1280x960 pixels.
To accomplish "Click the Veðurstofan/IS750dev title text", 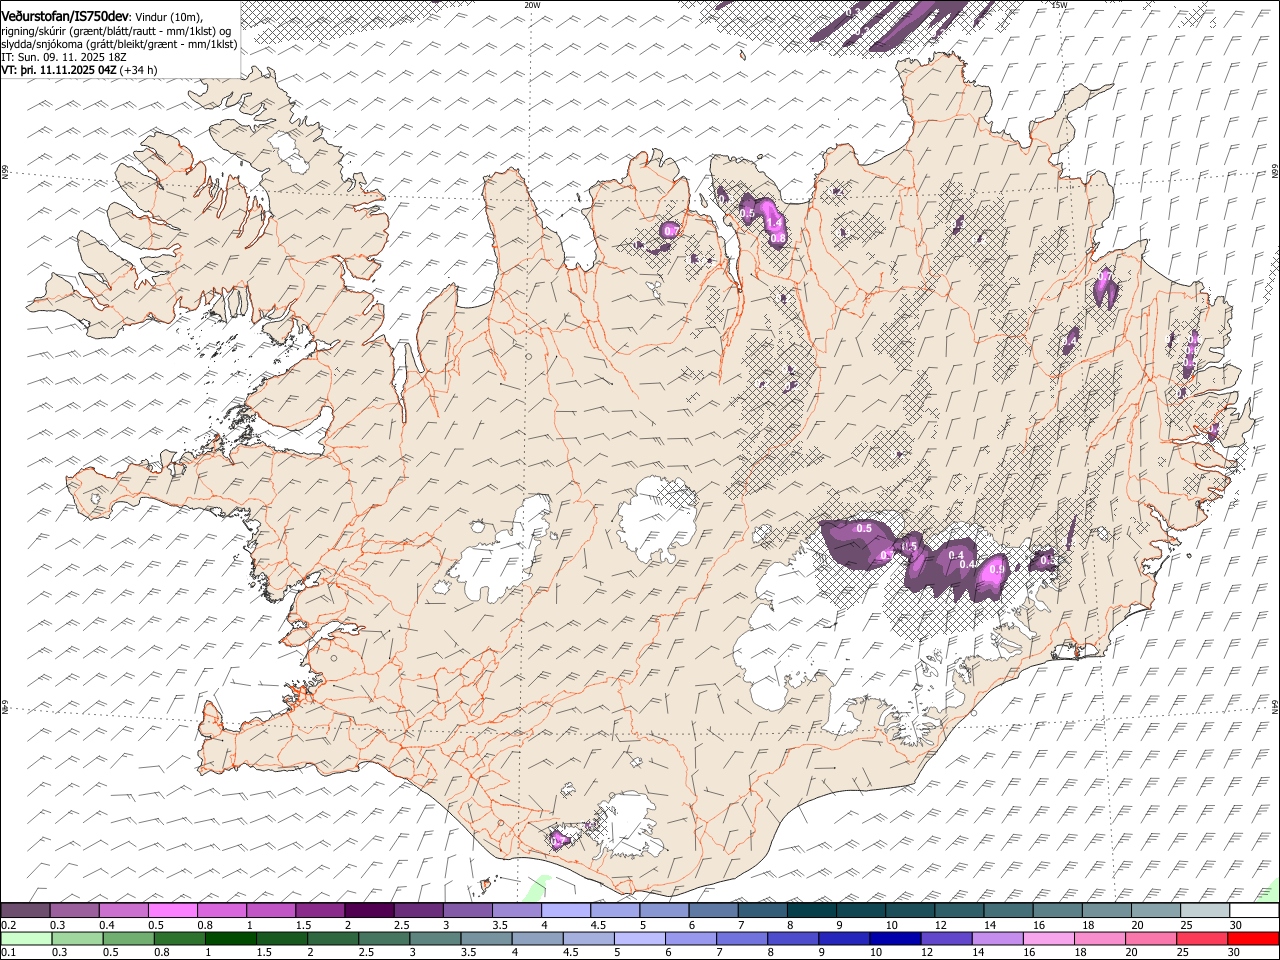I will (65, 15).
